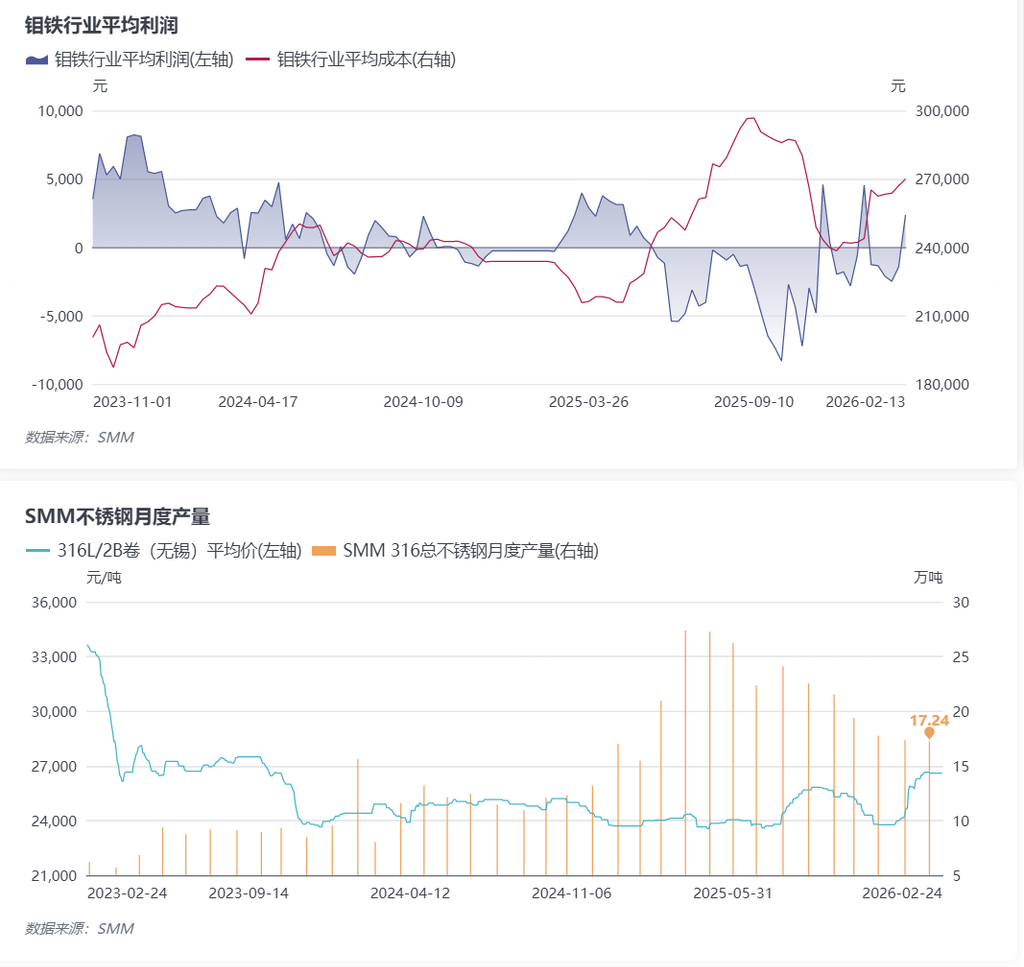Click the 2023-11-01 date on the top chart
Screen dimensions: 1024x967
(132, 401)
